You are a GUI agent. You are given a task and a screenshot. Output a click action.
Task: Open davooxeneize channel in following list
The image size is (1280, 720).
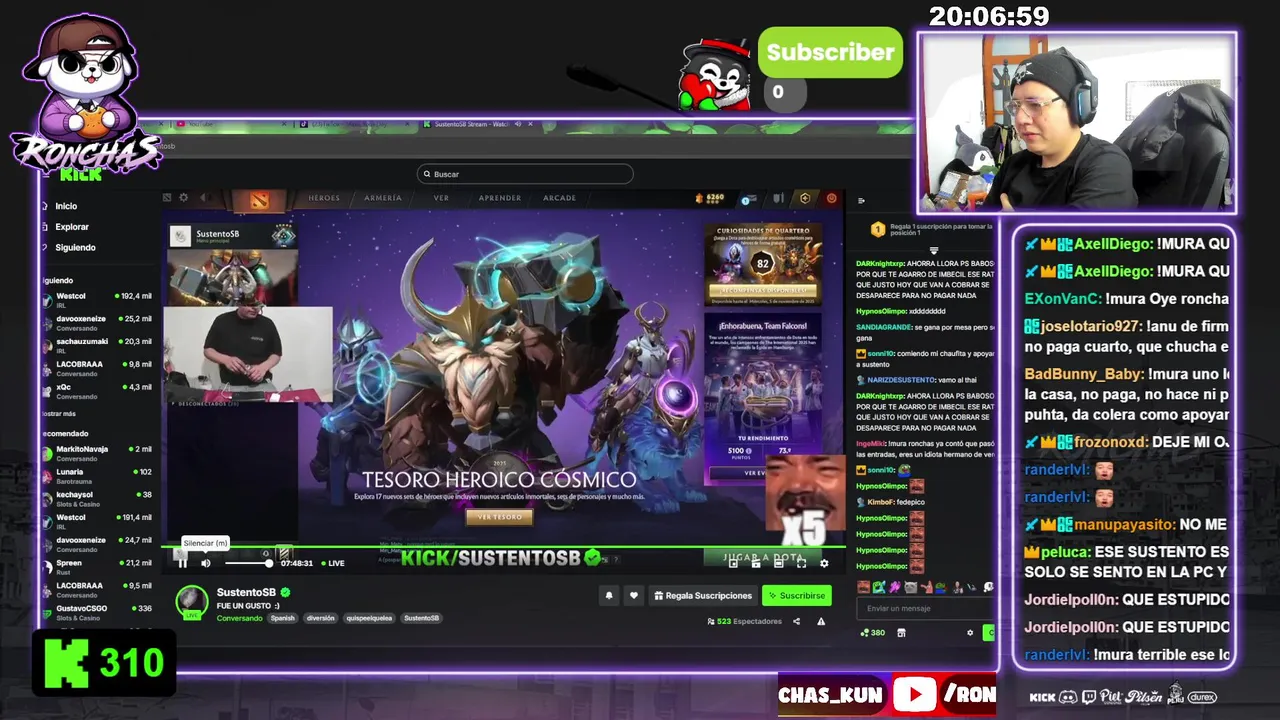click(x=97, y=323)
